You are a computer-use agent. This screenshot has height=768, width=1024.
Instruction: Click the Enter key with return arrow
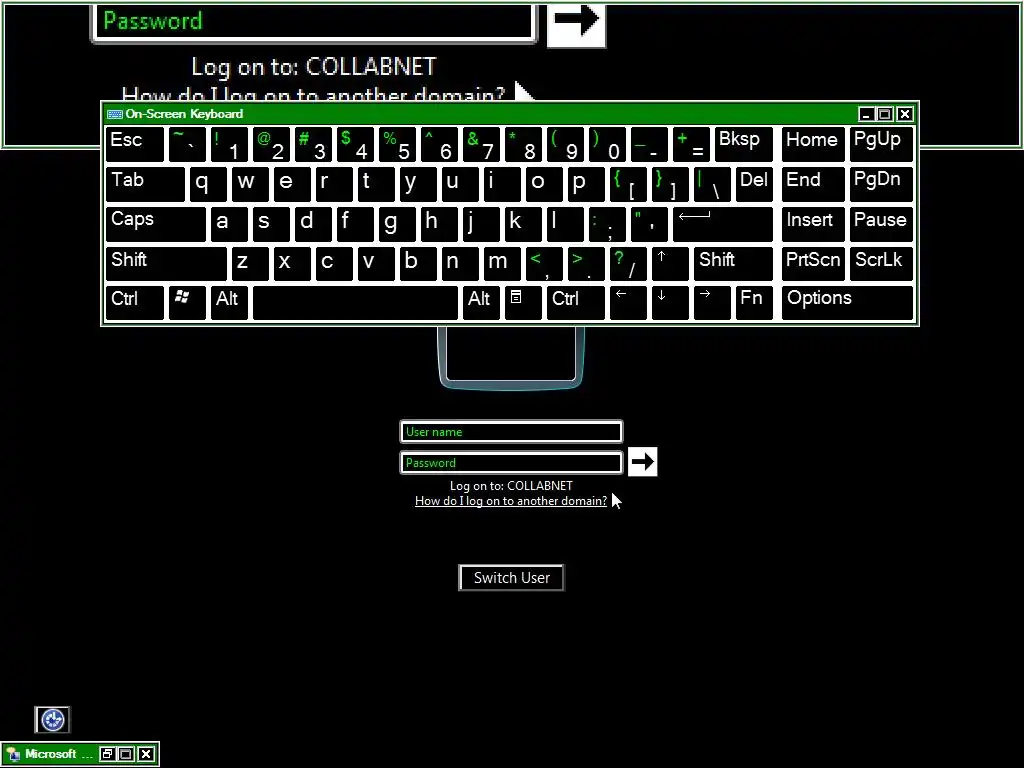tap(723, 224)
